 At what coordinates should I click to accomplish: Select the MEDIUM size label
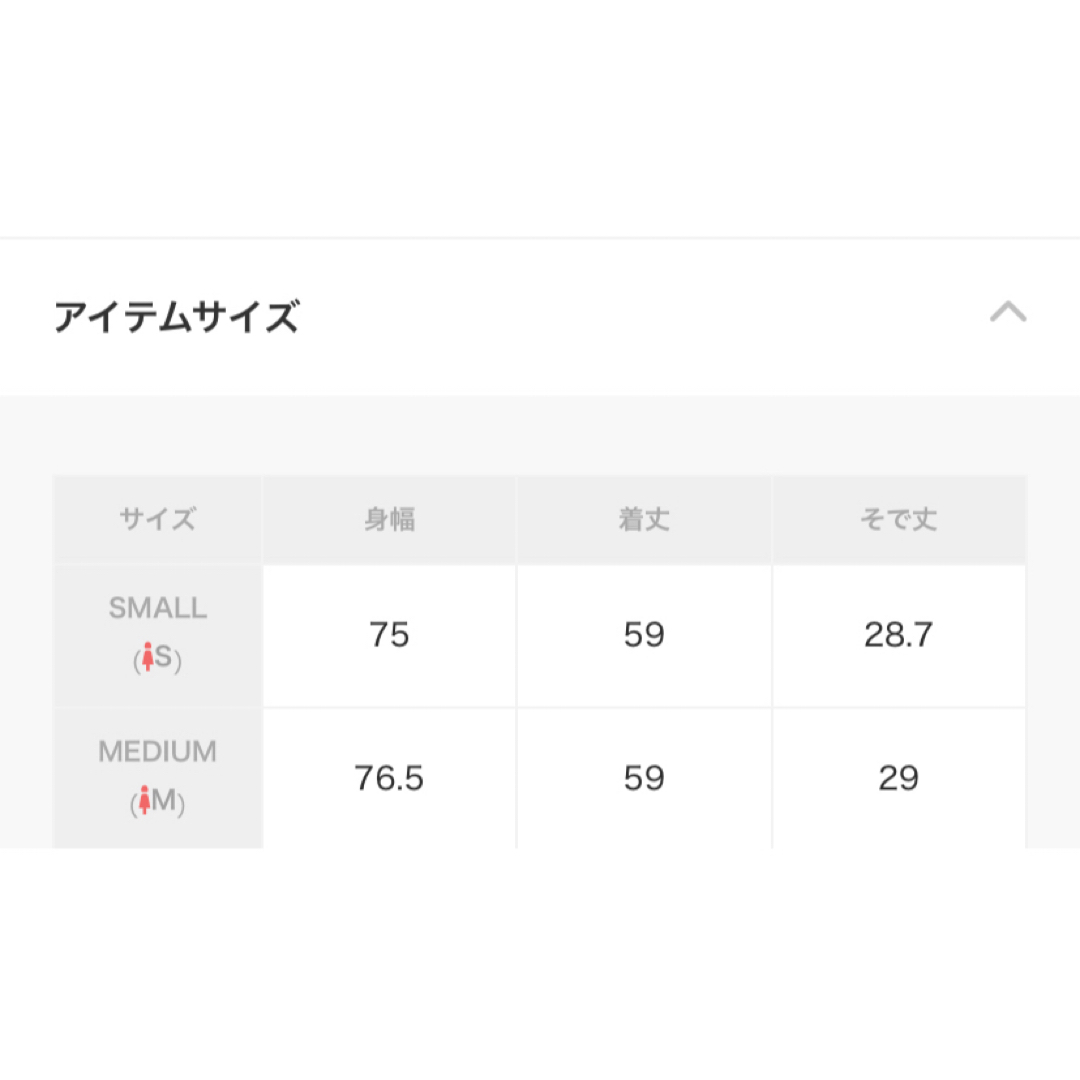158,751
